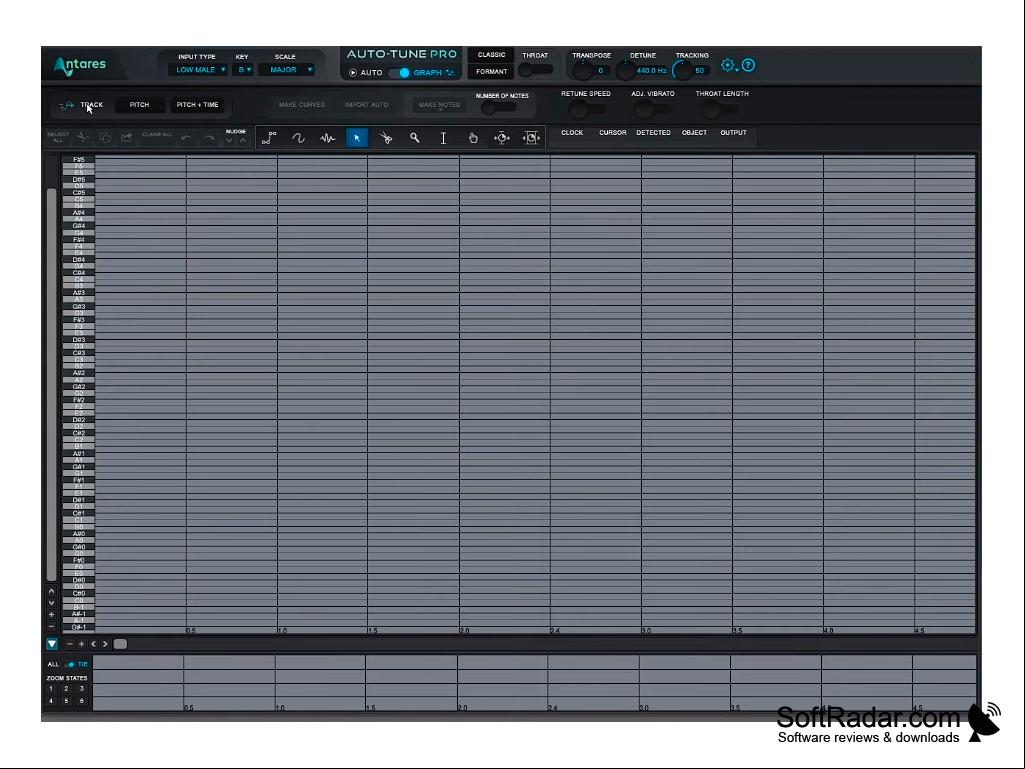
Task: Toggle the Auto/Graph mode switch
Action: (x=399, y=73)
